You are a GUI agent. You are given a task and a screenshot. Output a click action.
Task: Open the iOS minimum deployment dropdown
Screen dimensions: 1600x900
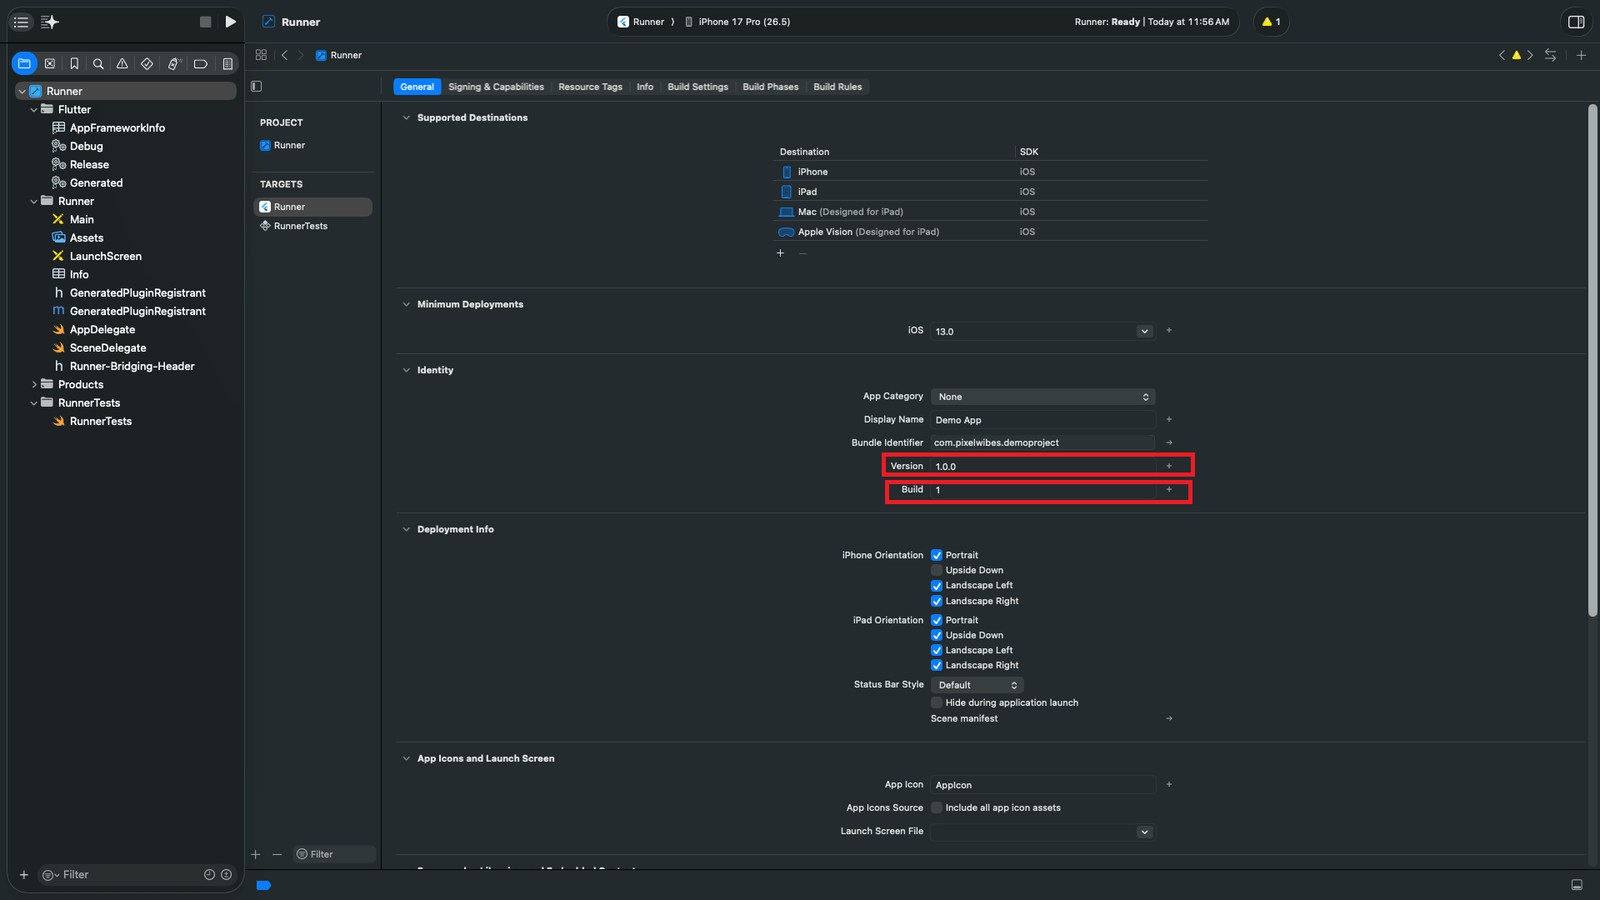(x=1144, y=331)
